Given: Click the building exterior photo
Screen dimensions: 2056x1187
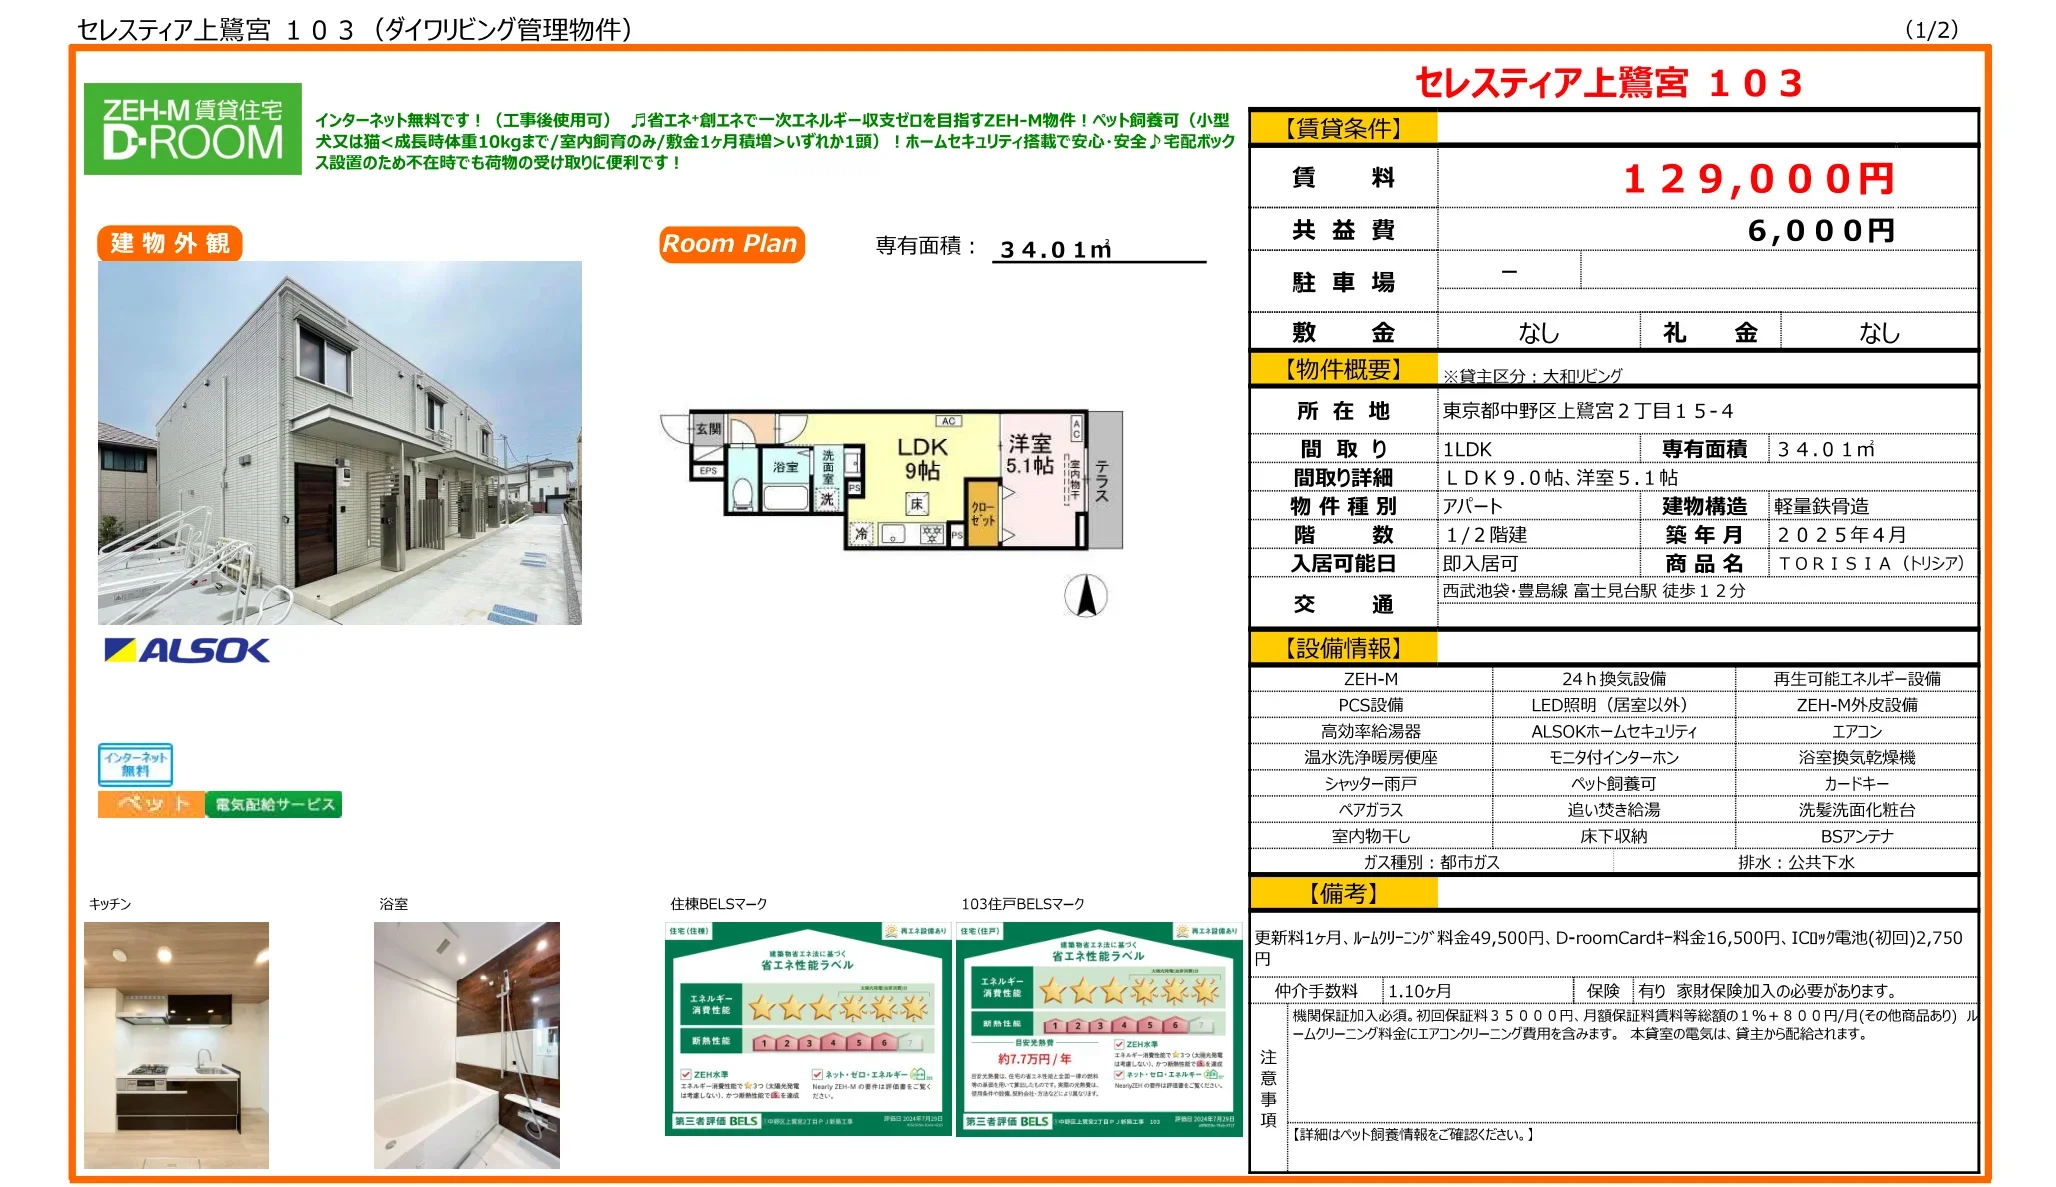Looking at the screenshot, I should (340, 443).
